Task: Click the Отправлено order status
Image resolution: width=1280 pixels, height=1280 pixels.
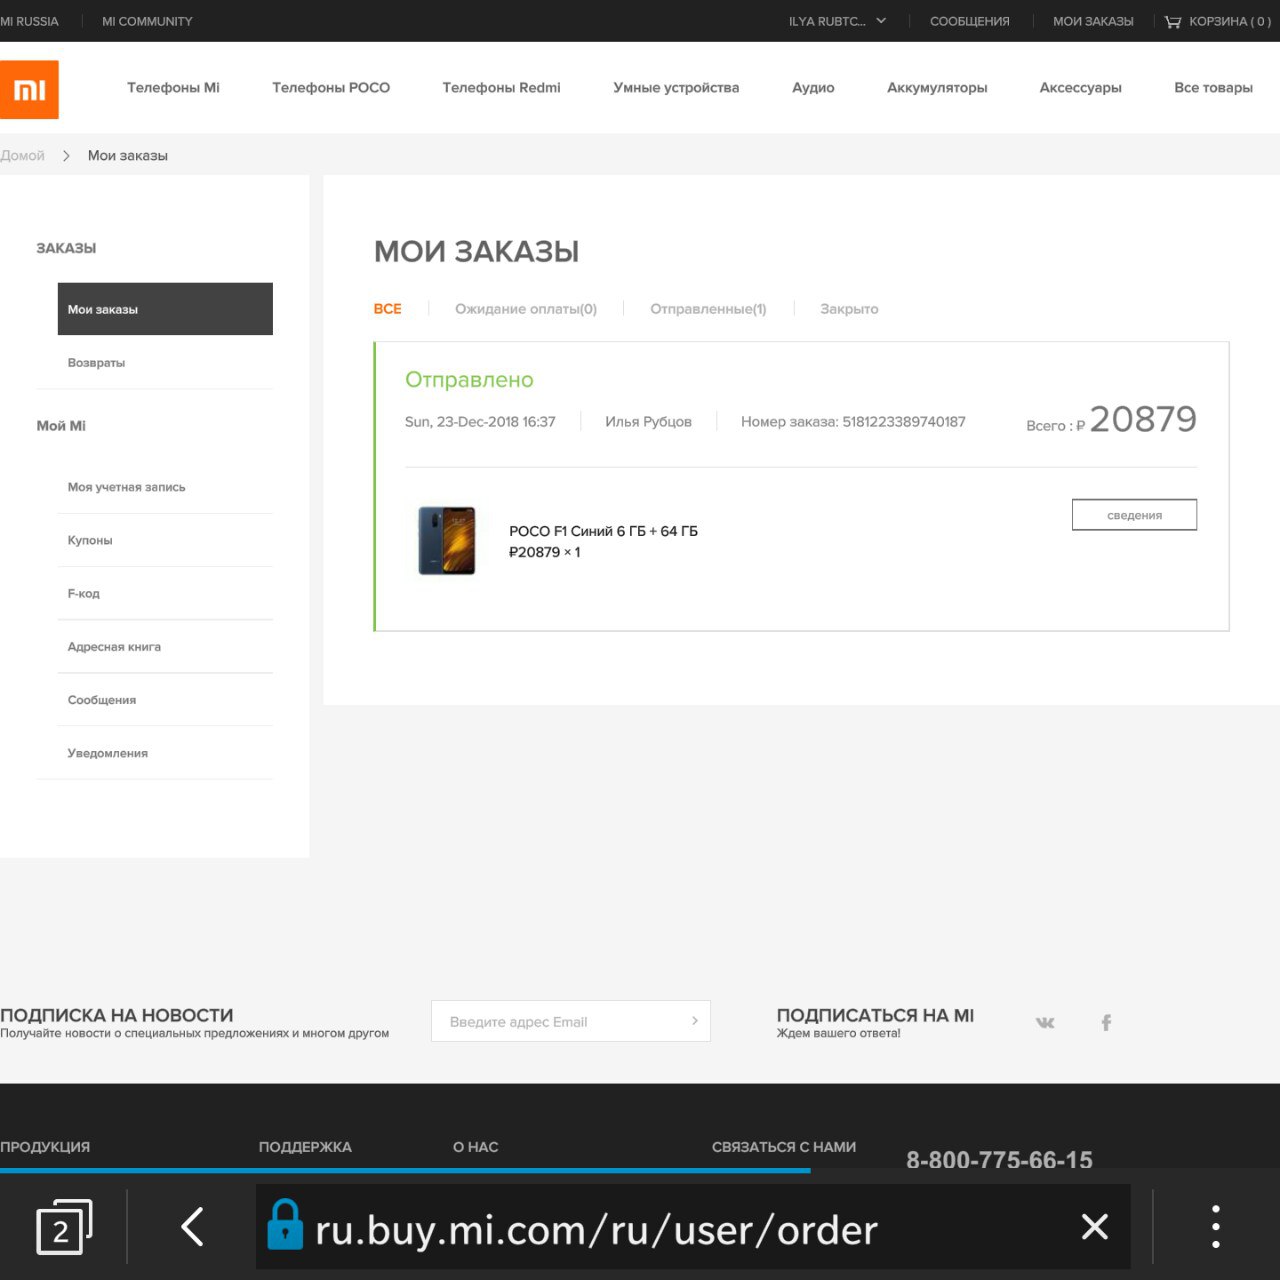Action: click(x=469, y=380)
